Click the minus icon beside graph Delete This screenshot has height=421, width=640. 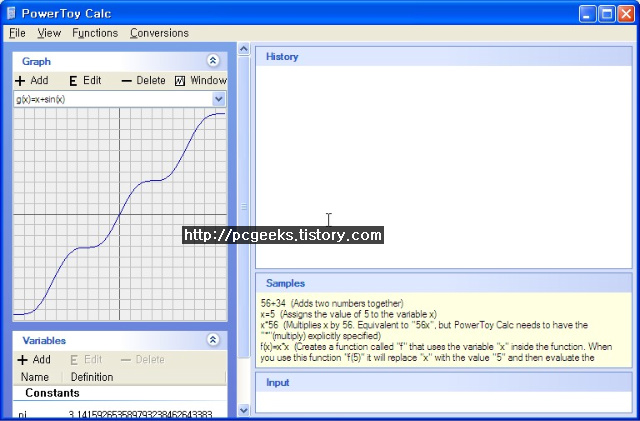pyautogui.click(x=127, y=81)
